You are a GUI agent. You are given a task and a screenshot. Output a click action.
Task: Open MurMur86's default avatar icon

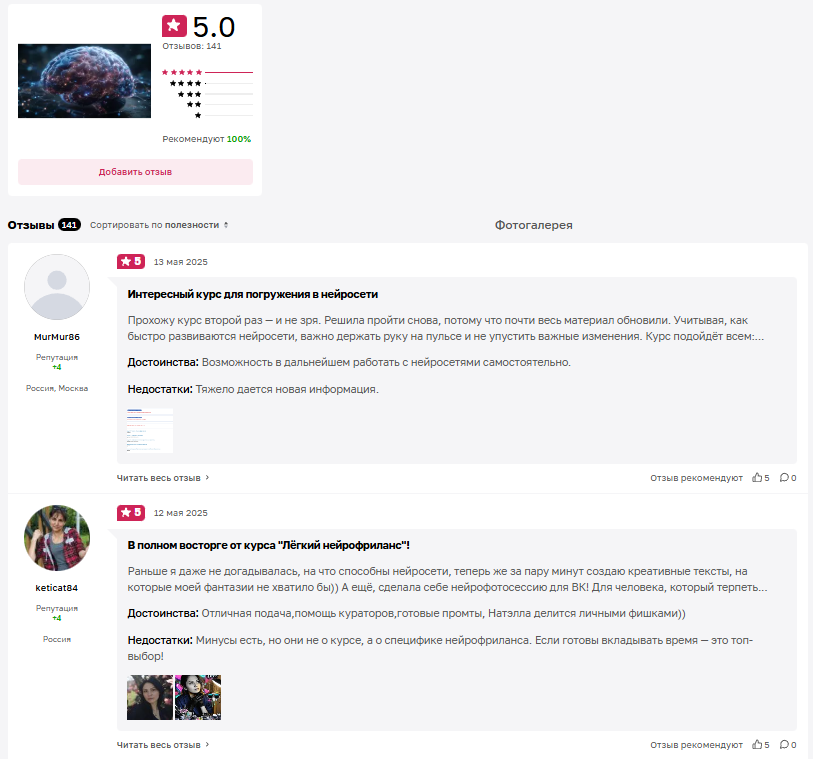[x=57, y=287]
